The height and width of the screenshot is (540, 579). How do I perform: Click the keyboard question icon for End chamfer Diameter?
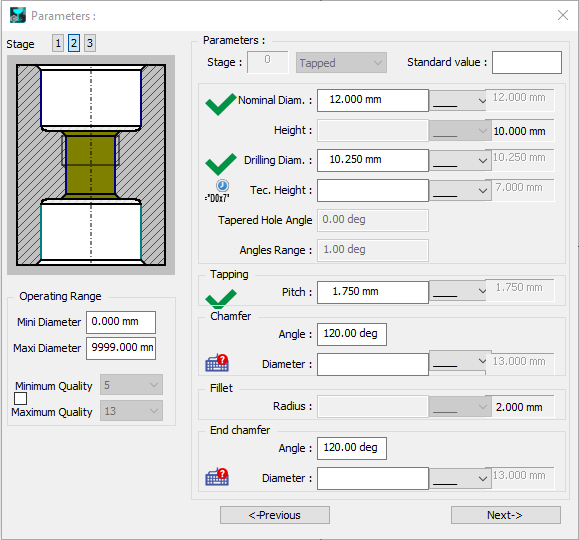click(x=217, y=476)
